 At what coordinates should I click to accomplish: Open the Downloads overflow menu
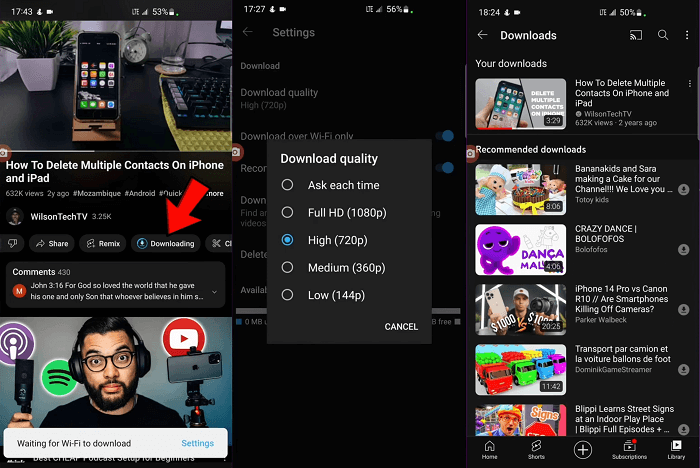coord(687,35)
